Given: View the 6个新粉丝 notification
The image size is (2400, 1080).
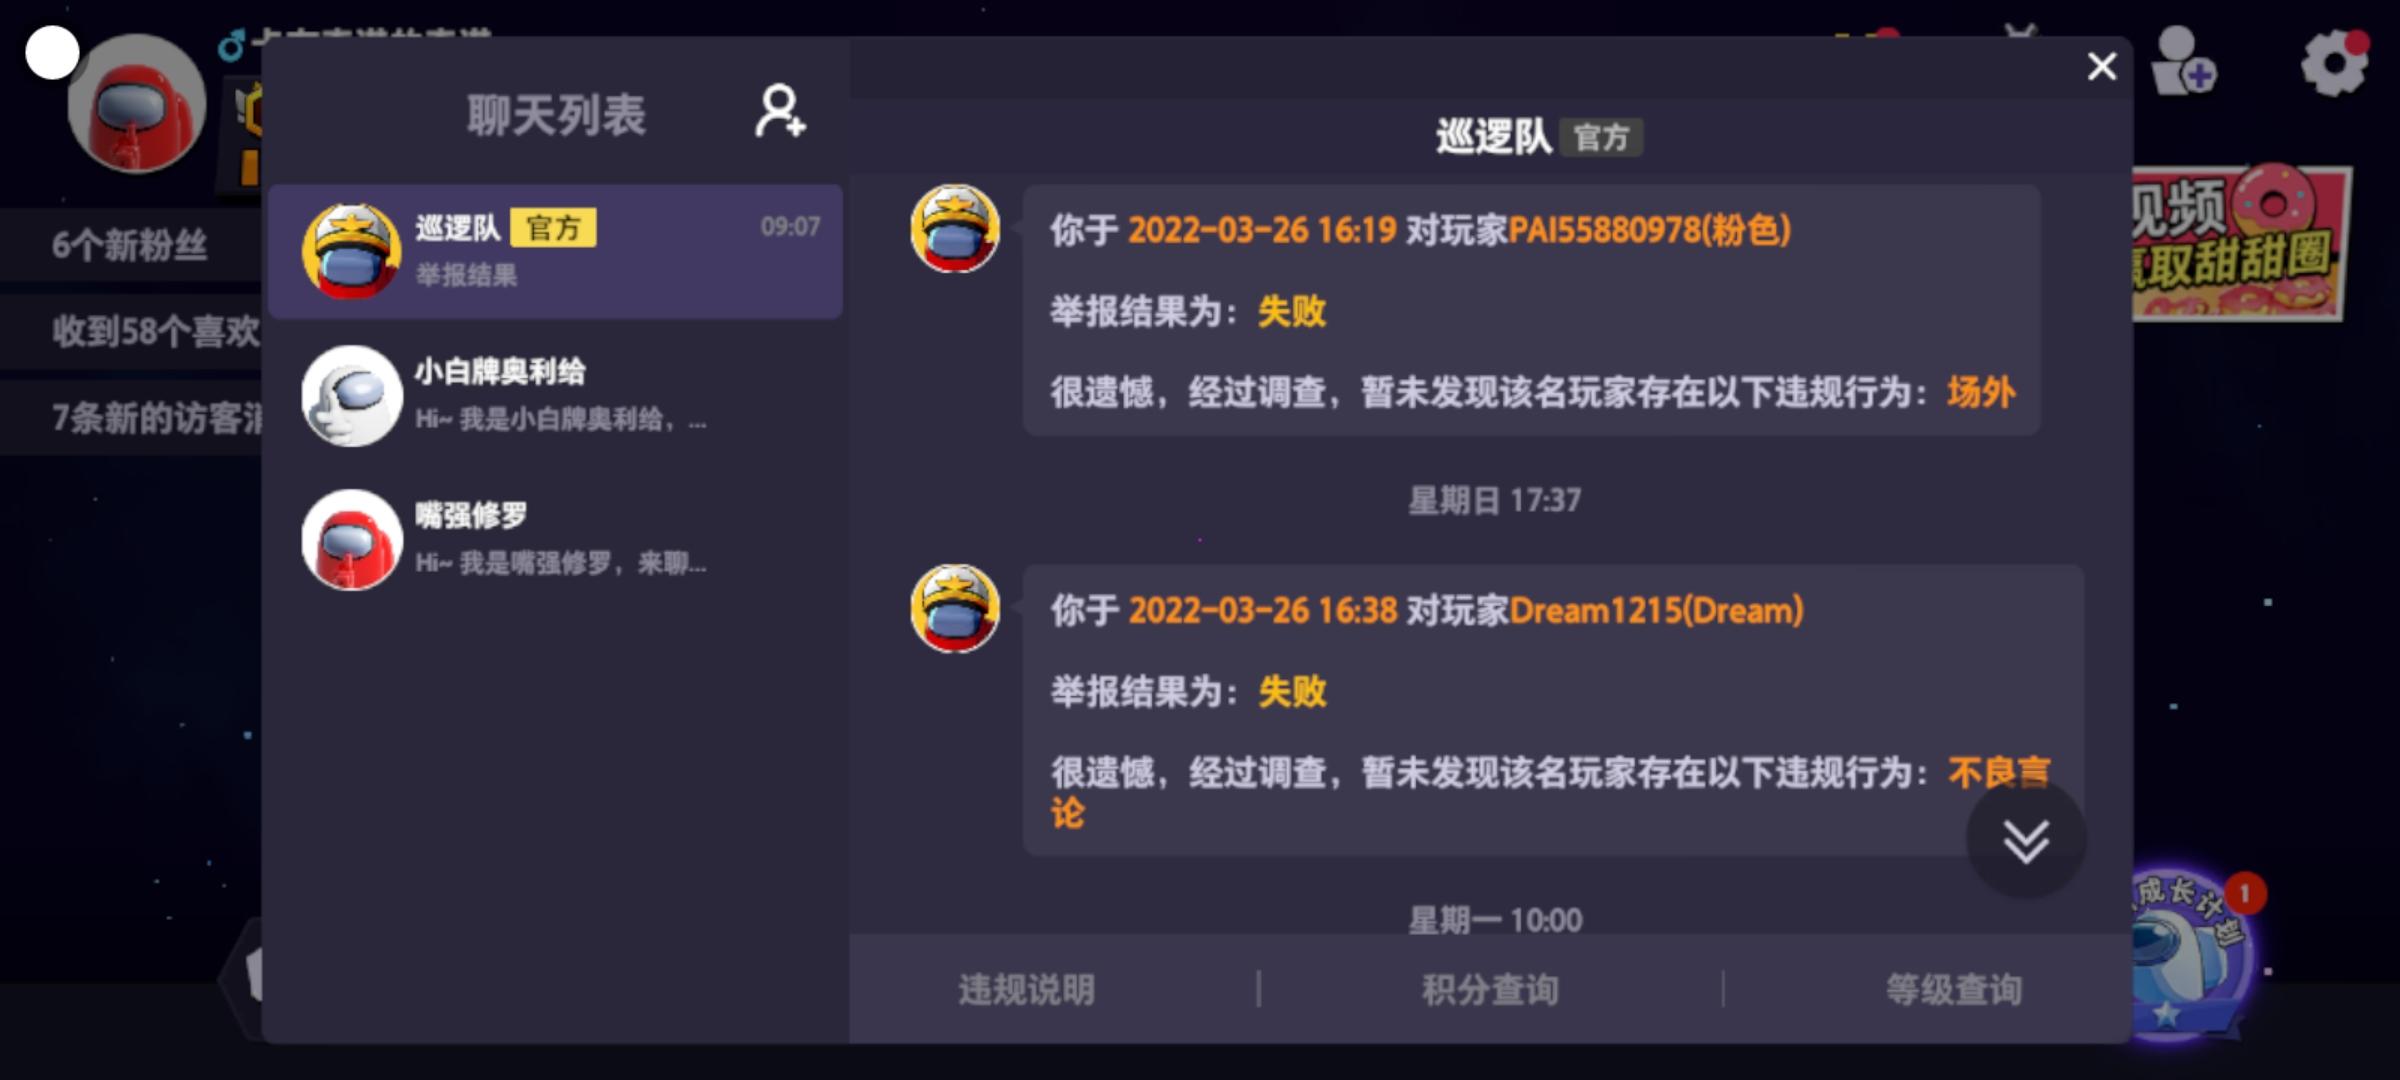Looking at the screenshot, I should point(131,245).
